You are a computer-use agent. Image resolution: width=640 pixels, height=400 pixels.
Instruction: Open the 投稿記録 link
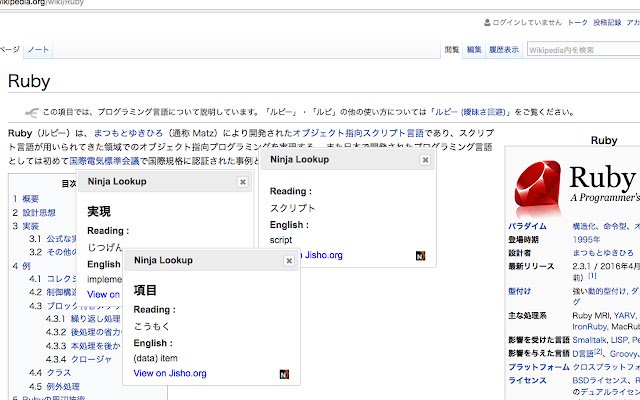click(x=607, y=22)
